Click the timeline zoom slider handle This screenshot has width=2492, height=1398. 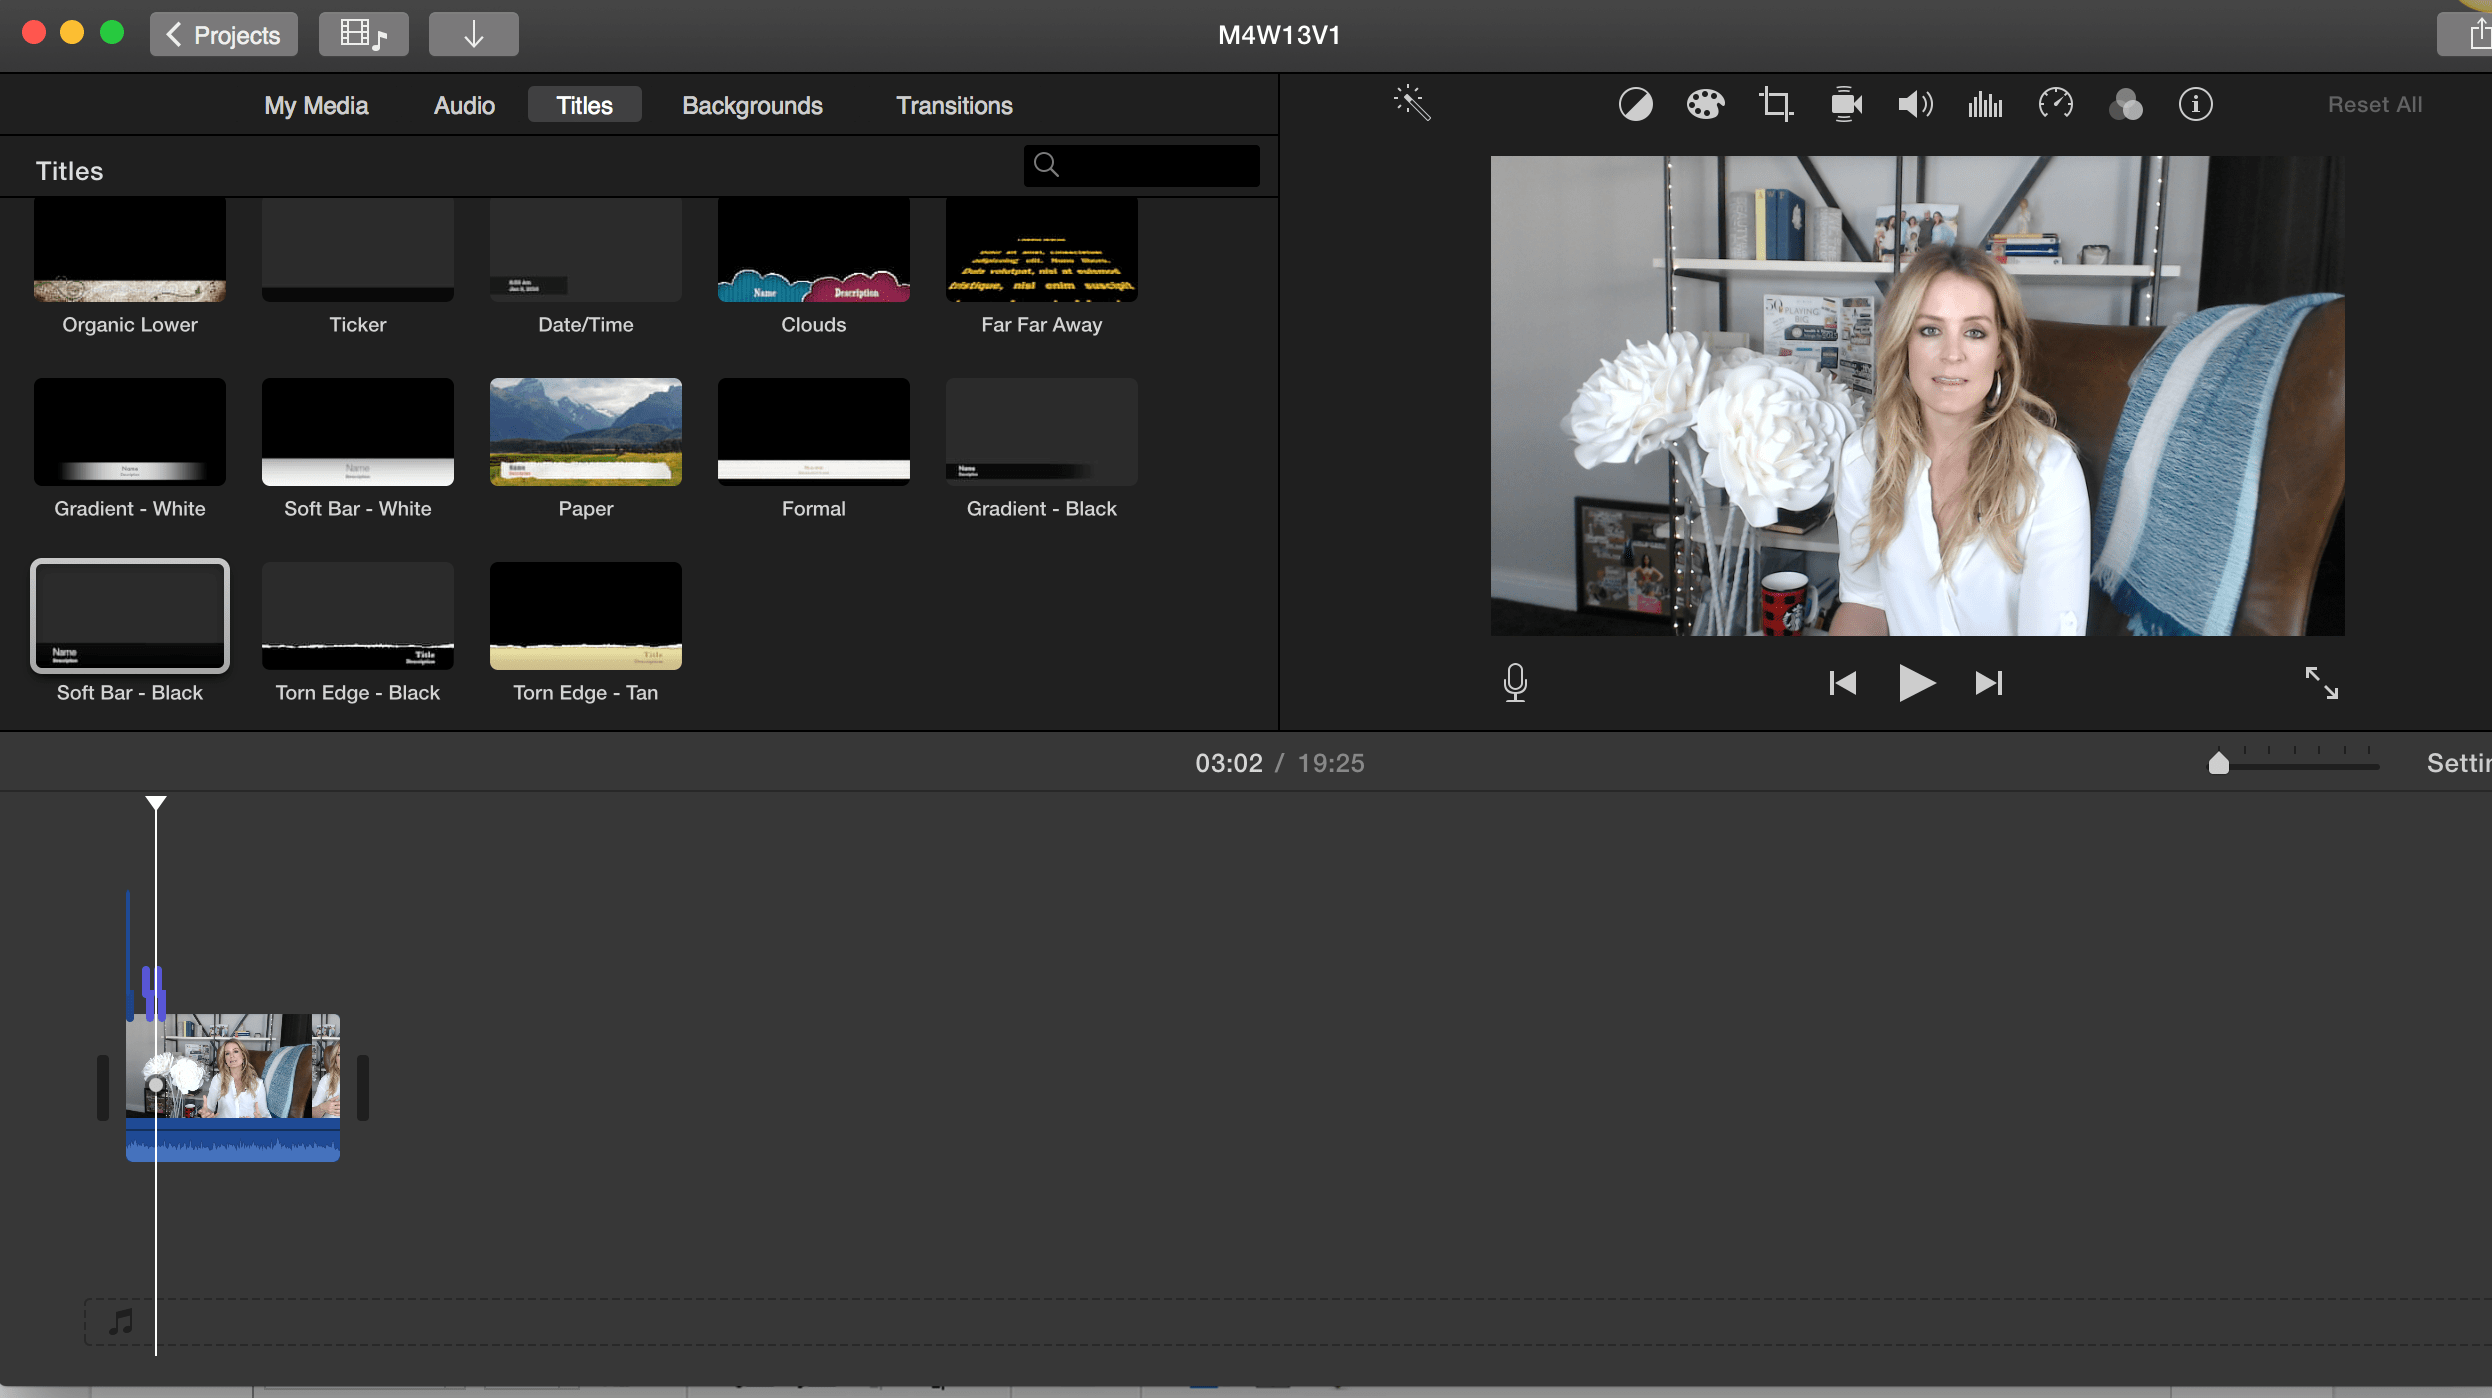pyautogui.click(x=2219, y=762)
